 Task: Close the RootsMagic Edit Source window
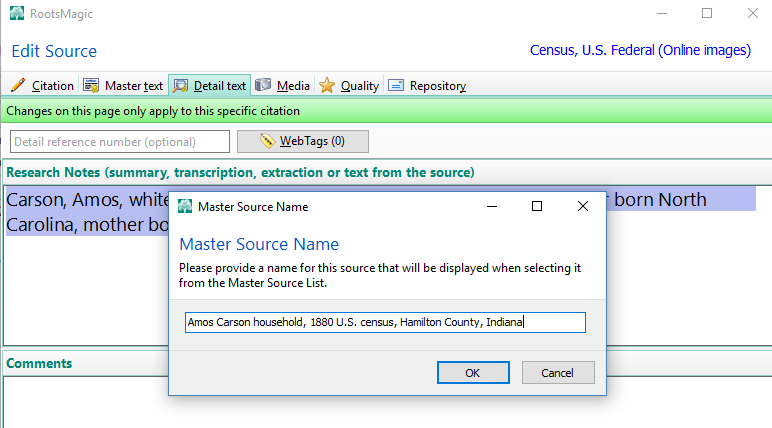[753, 13]
